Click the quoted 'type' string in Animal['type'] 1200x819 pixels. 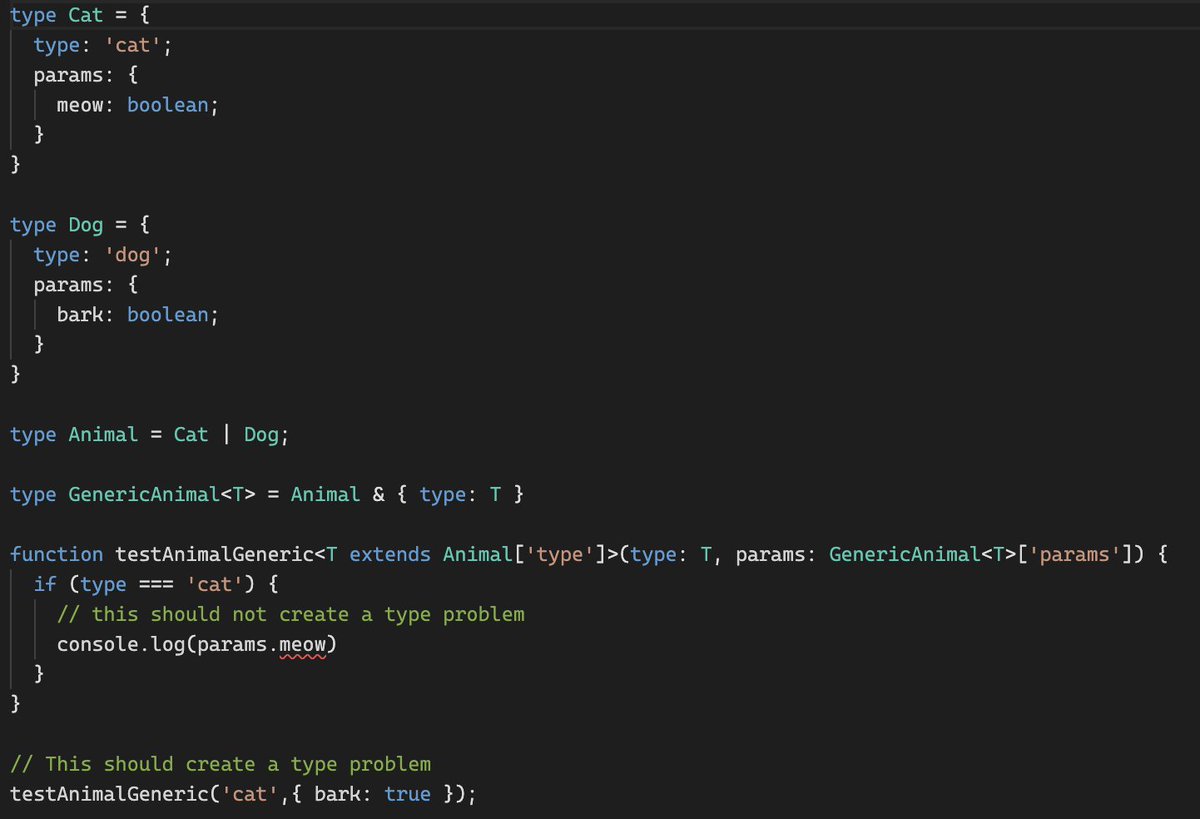tap(561, 554)
